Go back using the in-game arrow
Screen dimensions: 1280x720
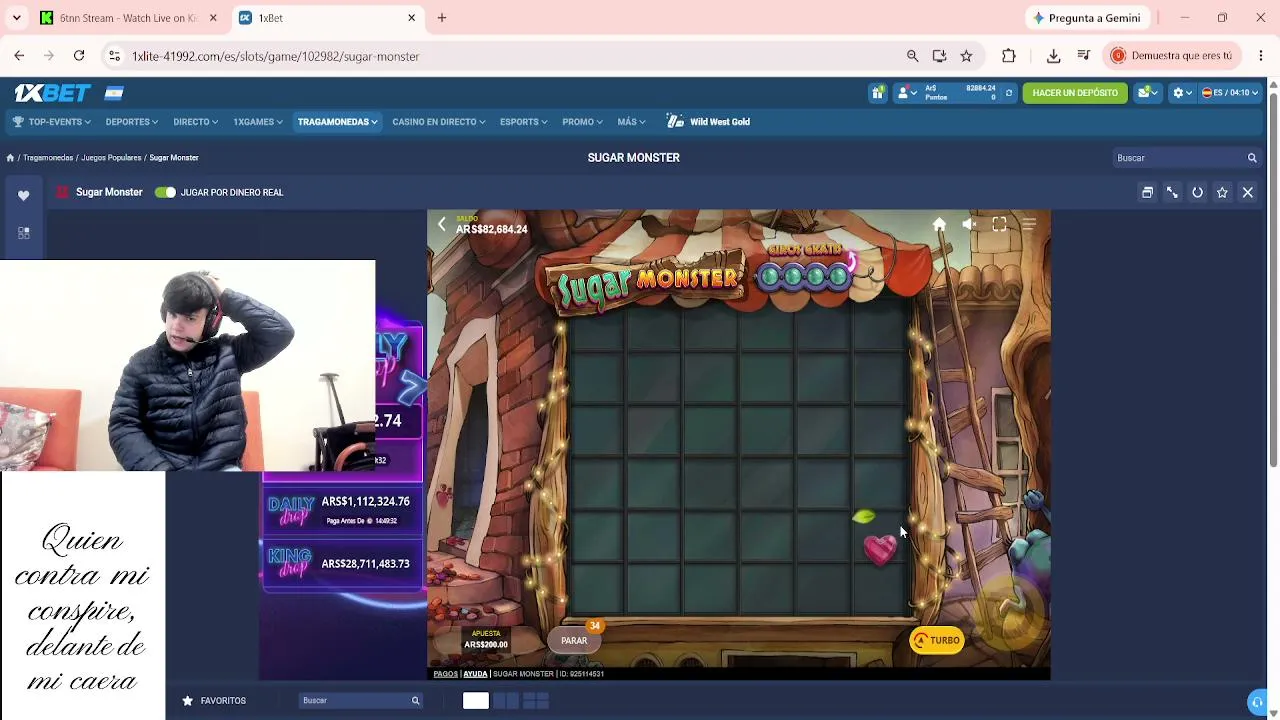pyautogui.click(x=442, y=225)
